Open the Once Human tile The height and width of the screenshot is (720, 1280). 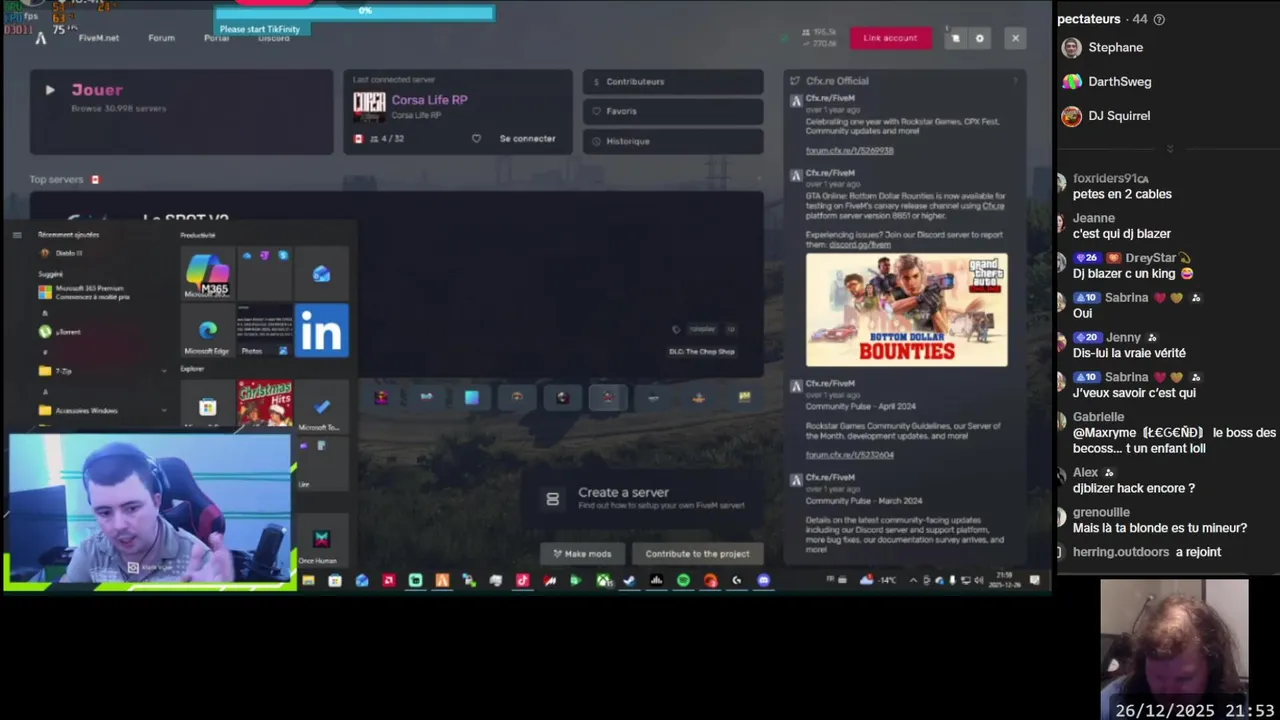[x=322, y=540]
